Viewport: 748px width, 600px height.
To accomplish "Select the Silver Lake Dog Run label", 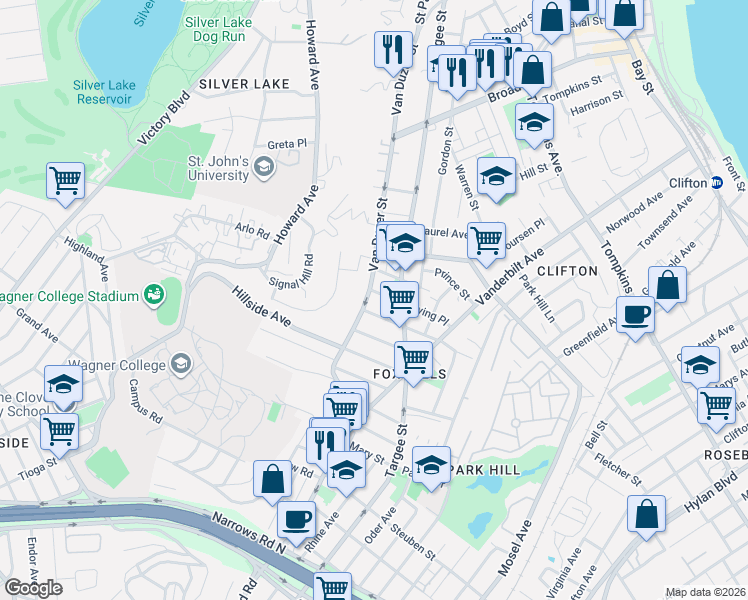I will click(218, 30).
